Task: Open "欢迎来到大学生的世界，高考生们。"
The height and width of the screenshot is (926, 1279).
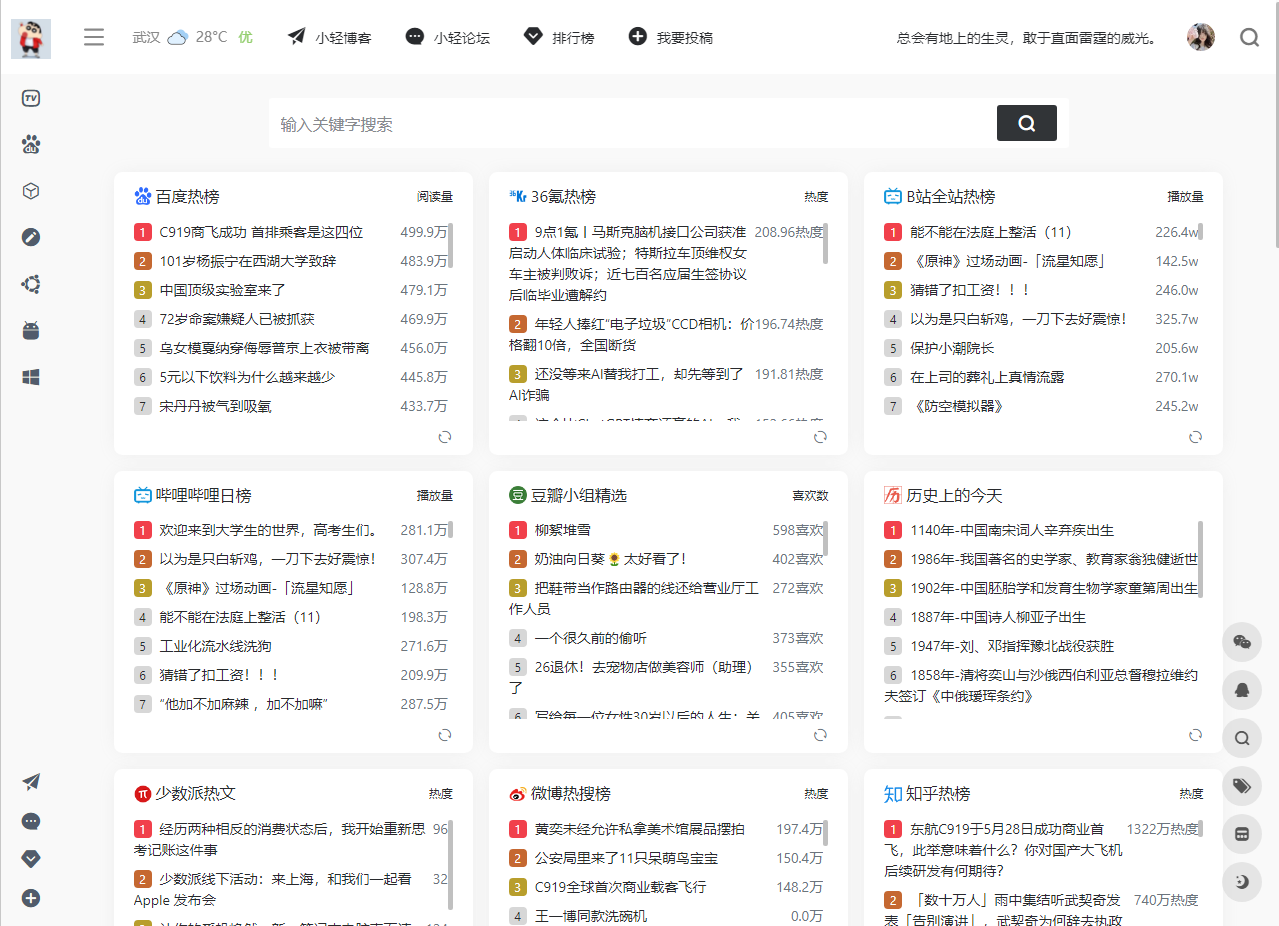Action: 268,530
